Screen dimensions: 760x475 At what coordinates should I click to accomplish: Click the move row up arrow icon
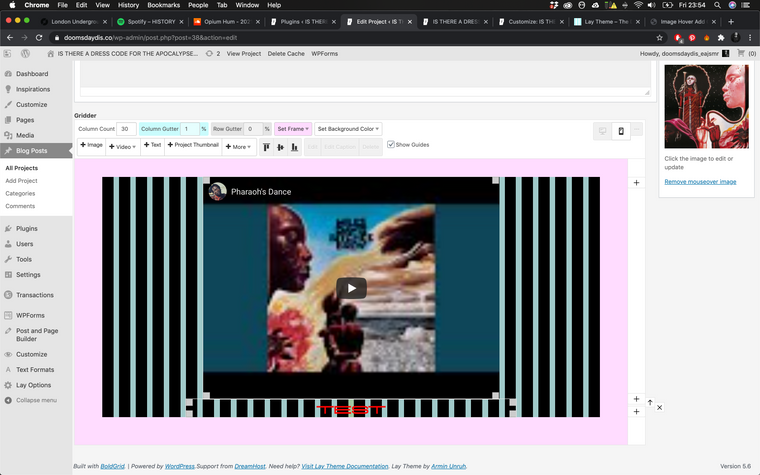coord(649,403)
